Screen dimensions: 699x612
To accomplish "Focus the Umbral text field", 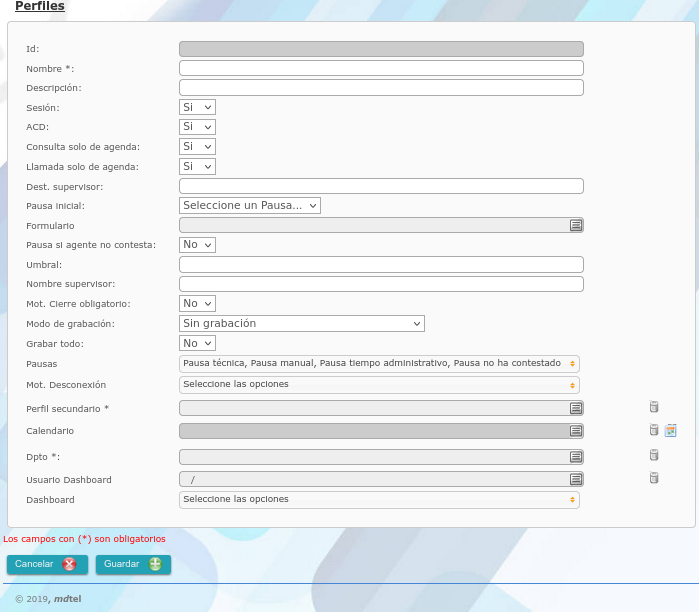I will 381,265.
